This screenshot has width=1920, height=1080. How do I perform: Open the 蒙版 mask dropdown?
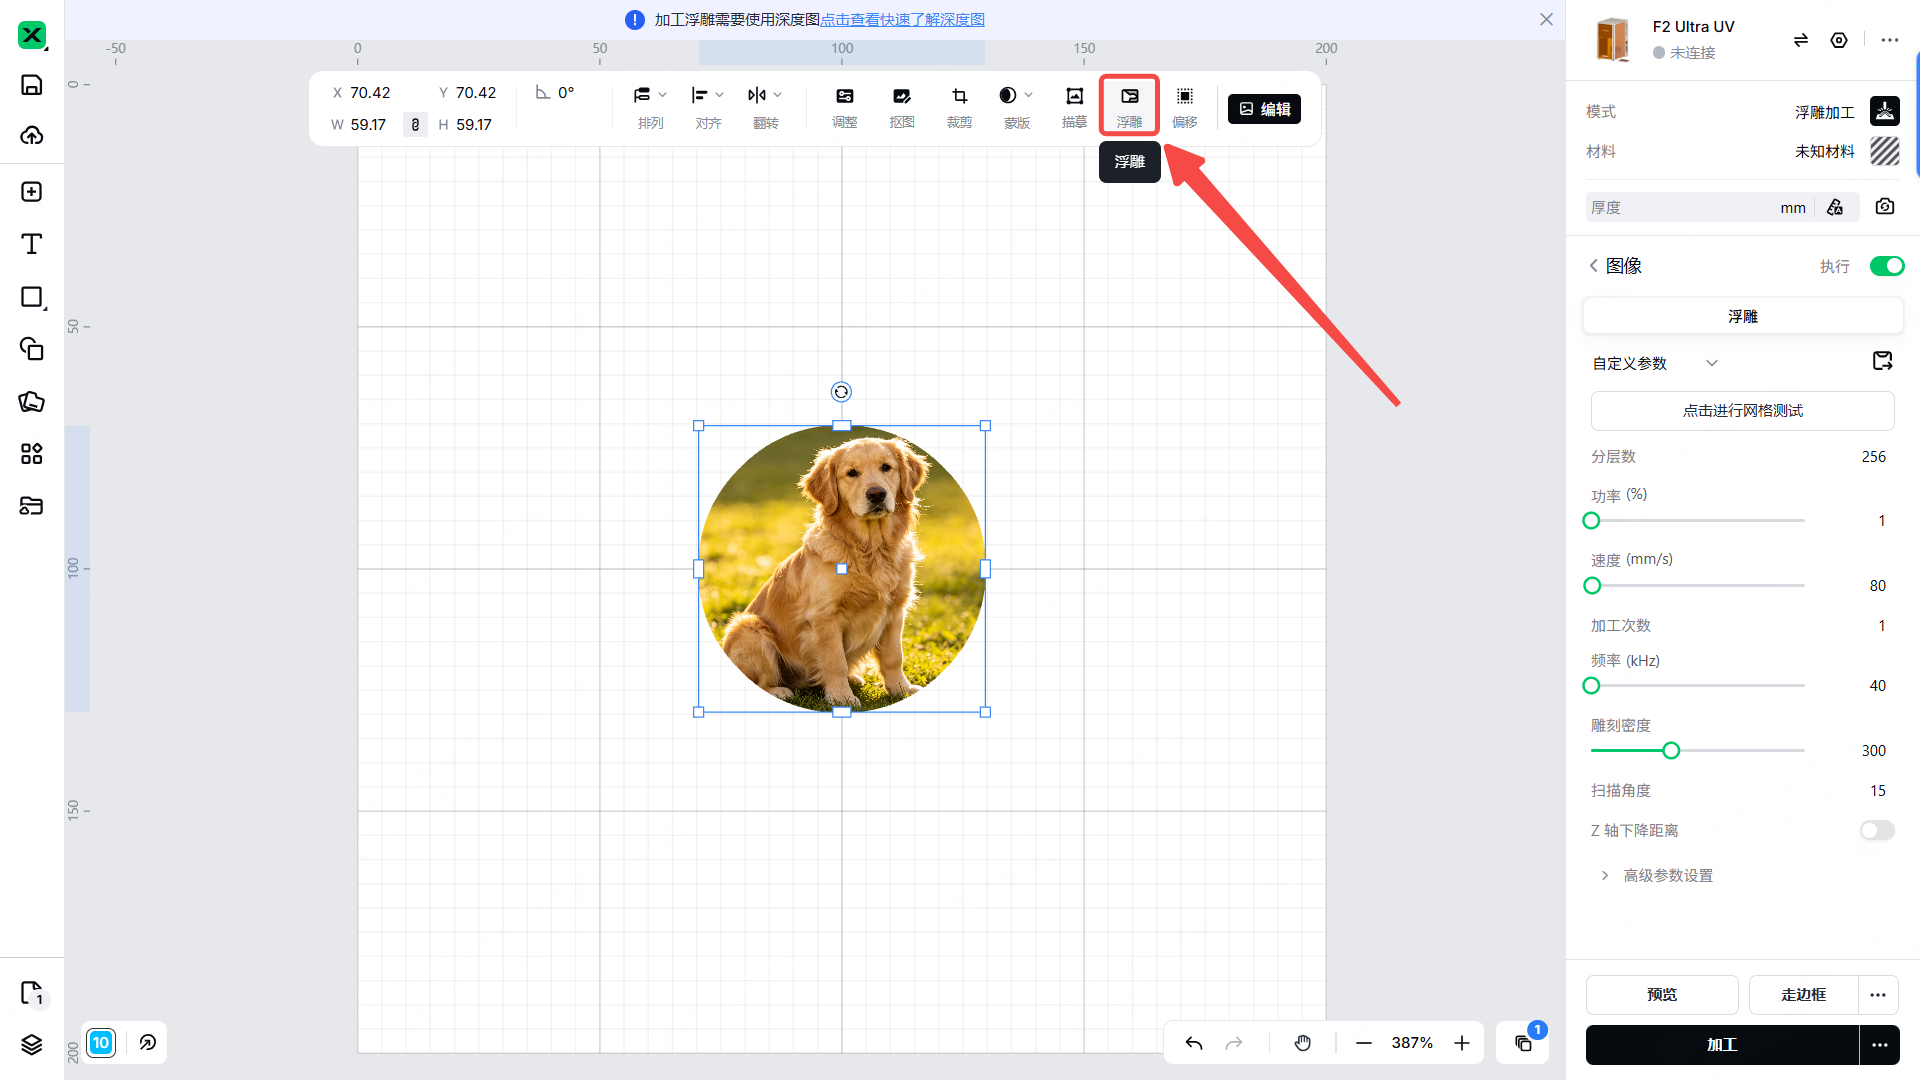(x=1017, y=106)
